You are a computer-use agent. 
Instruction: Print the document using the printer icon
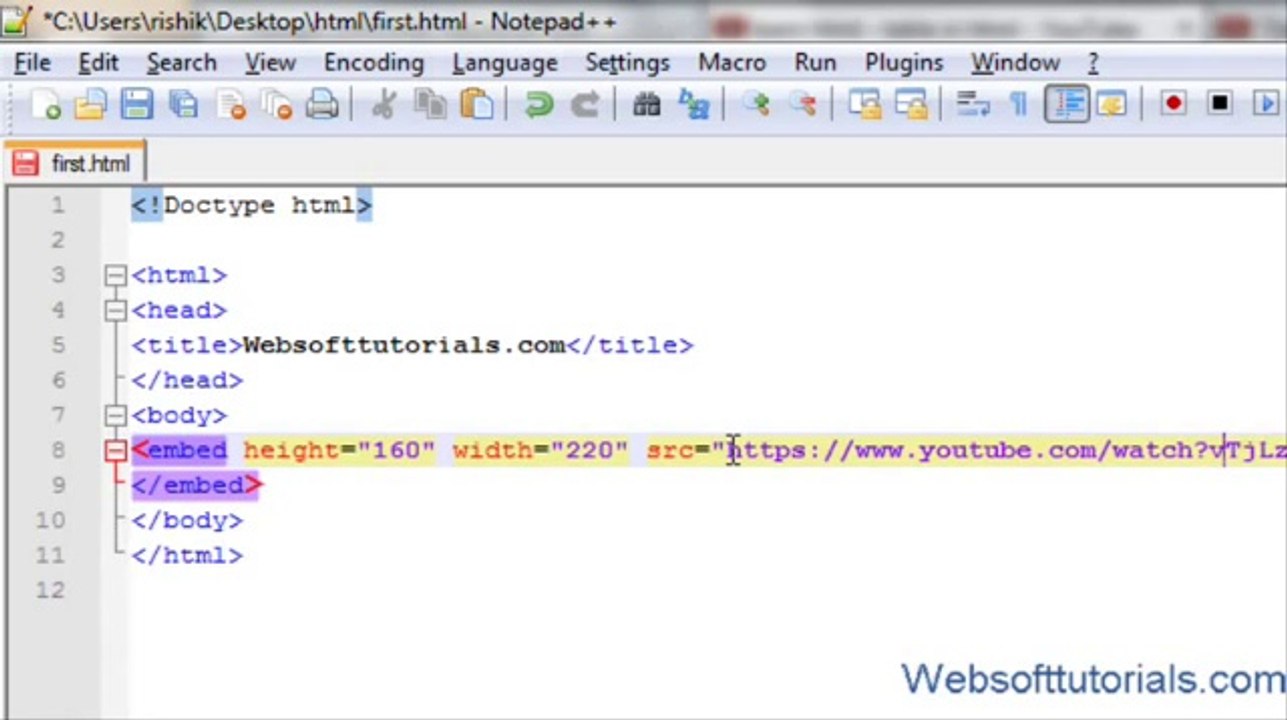[322, 104]
